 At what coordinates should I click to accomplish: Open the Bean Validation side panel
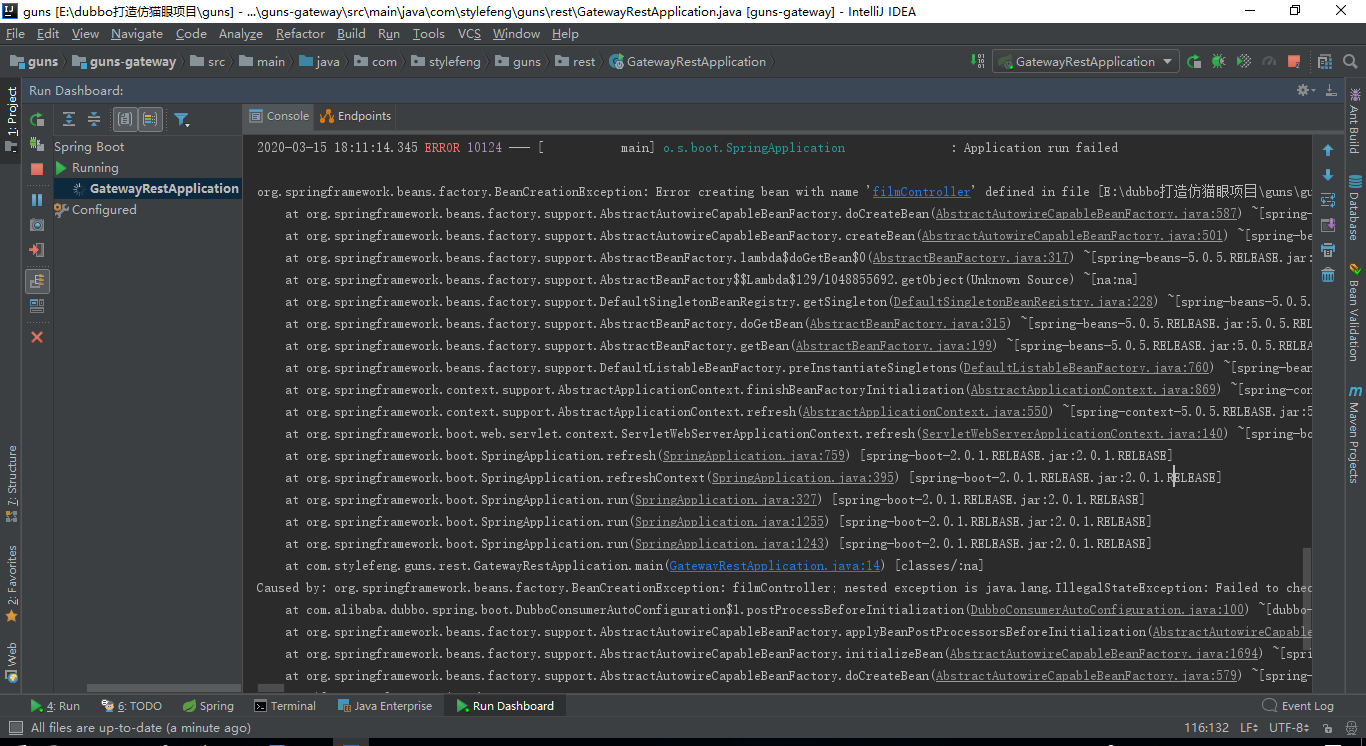pos(1355,311)
